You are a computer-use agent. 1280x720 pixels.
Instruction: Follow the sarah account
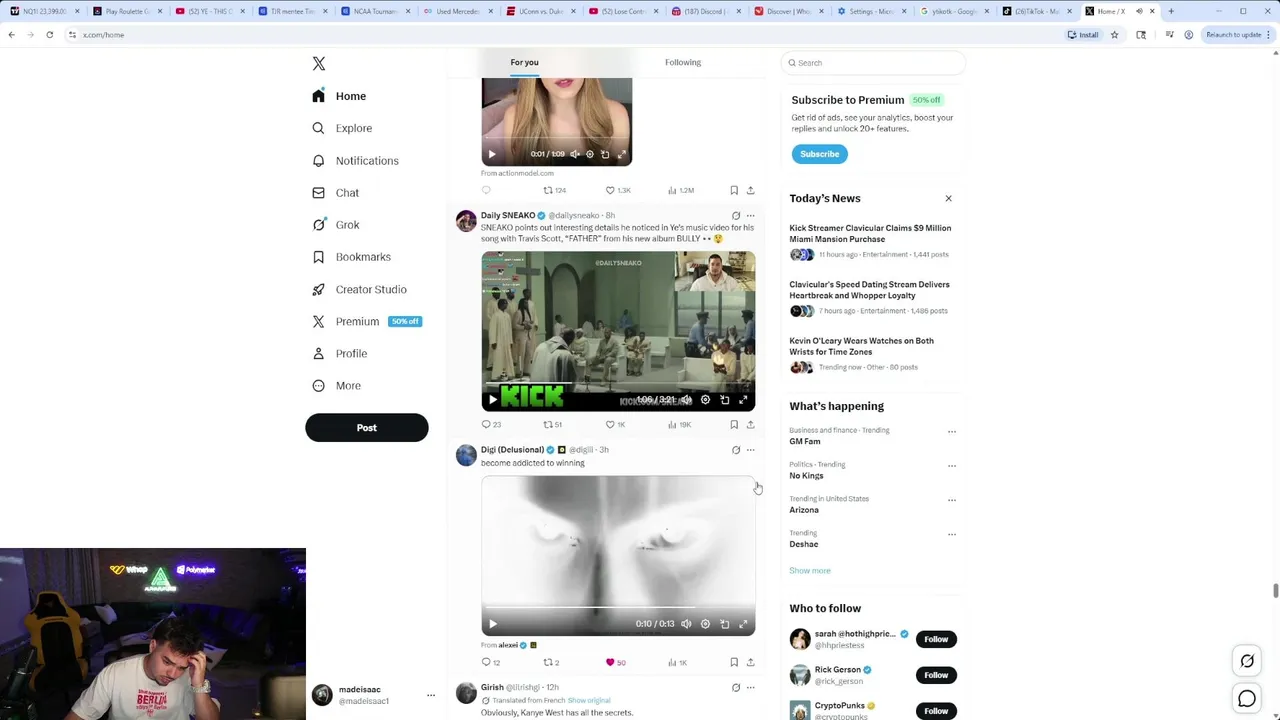pyautogui.click(x=936, y=639)
